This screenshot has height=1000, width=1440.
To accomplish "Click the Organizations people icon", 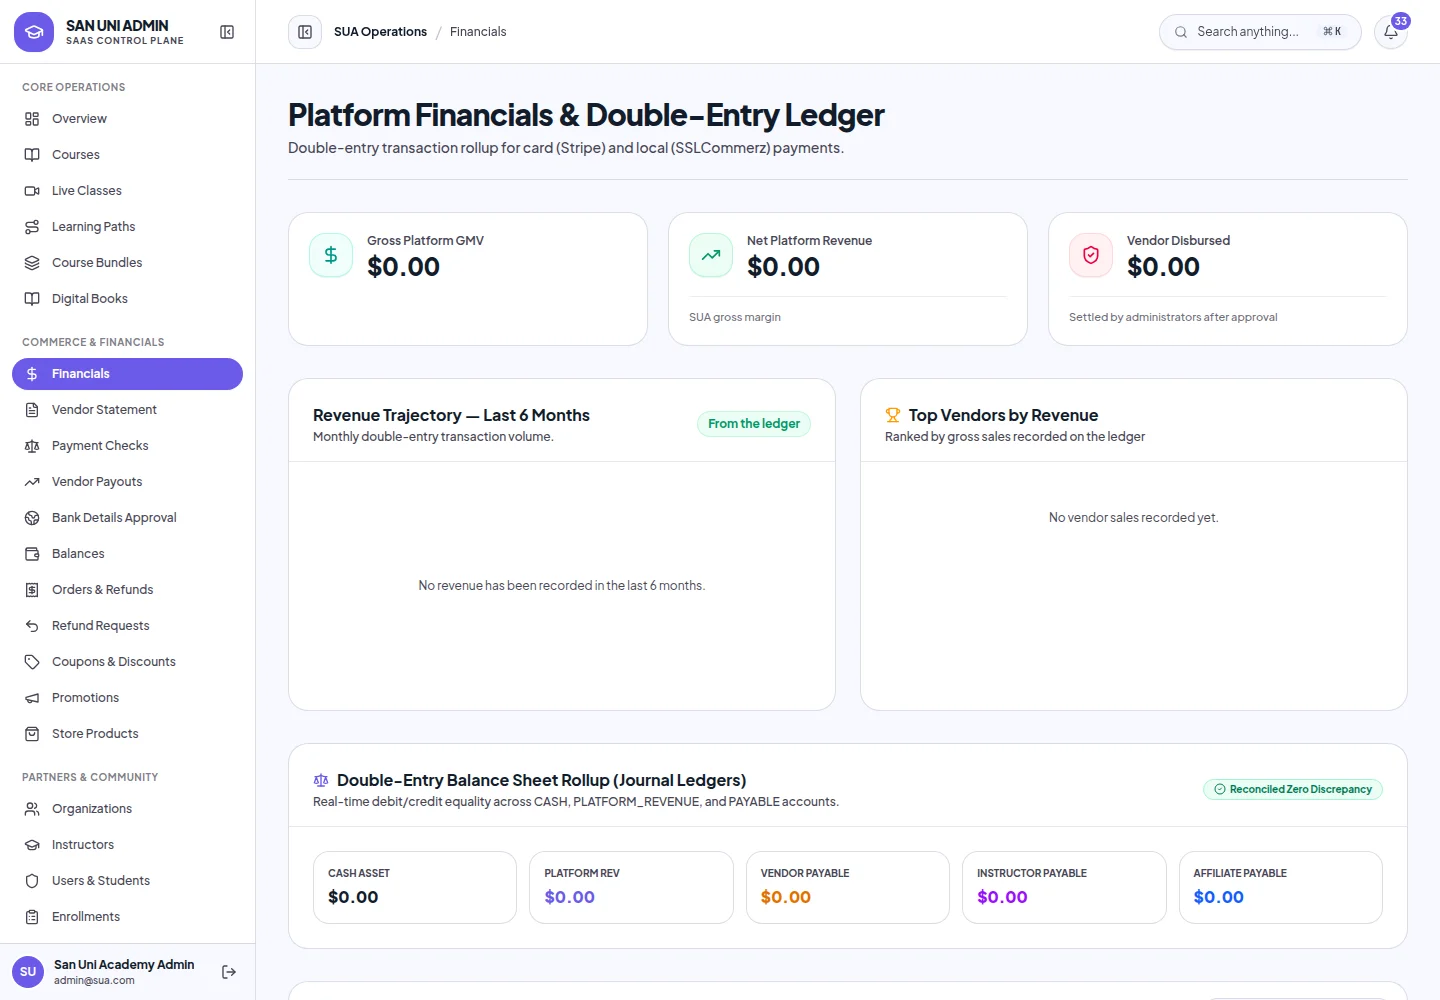I will 32,809.
